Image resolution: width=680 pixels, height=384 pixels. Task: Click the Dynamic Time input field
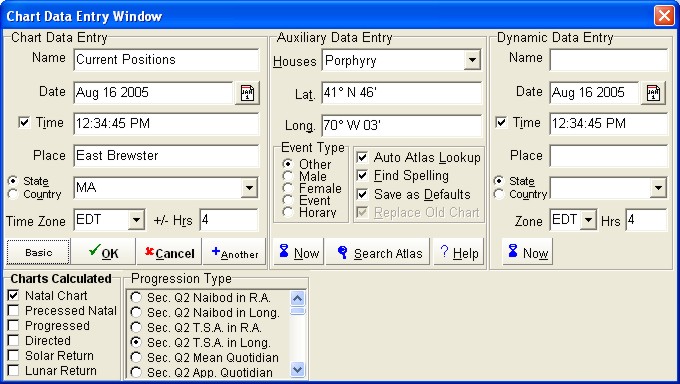pos(608,123)
